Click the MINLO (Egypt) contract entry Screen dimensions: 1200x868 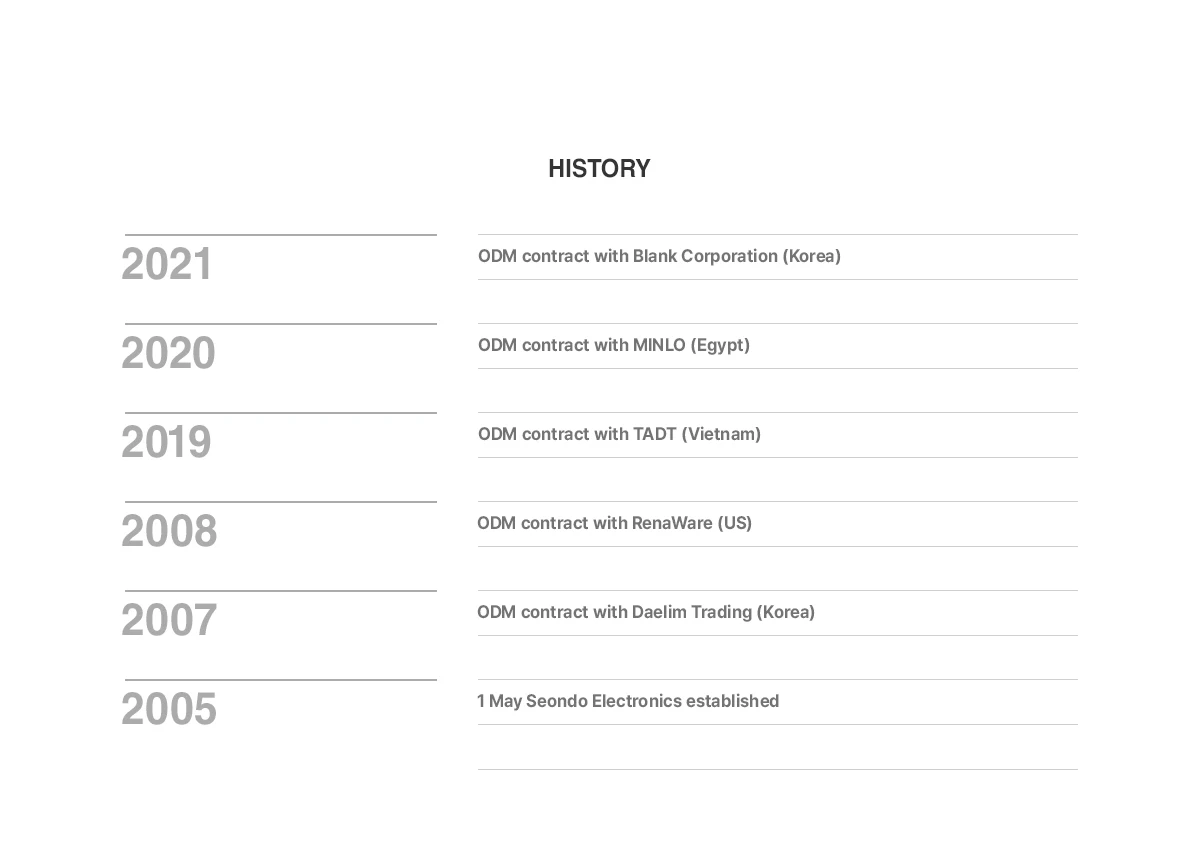tap(614, 345)
